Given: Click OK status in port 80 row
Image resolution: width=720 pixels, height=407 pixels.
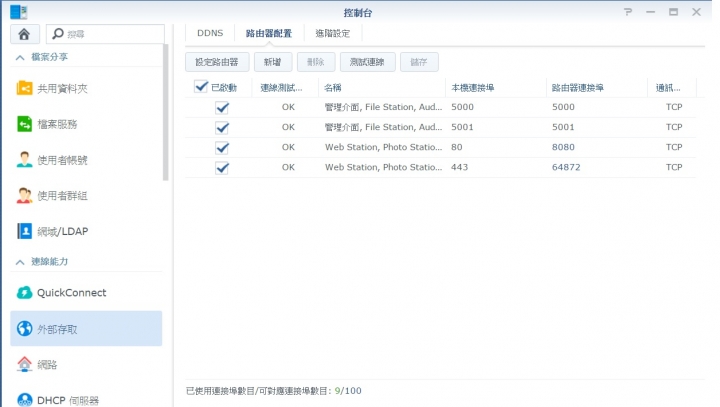Looking at the screenshot, I should 288,147.
